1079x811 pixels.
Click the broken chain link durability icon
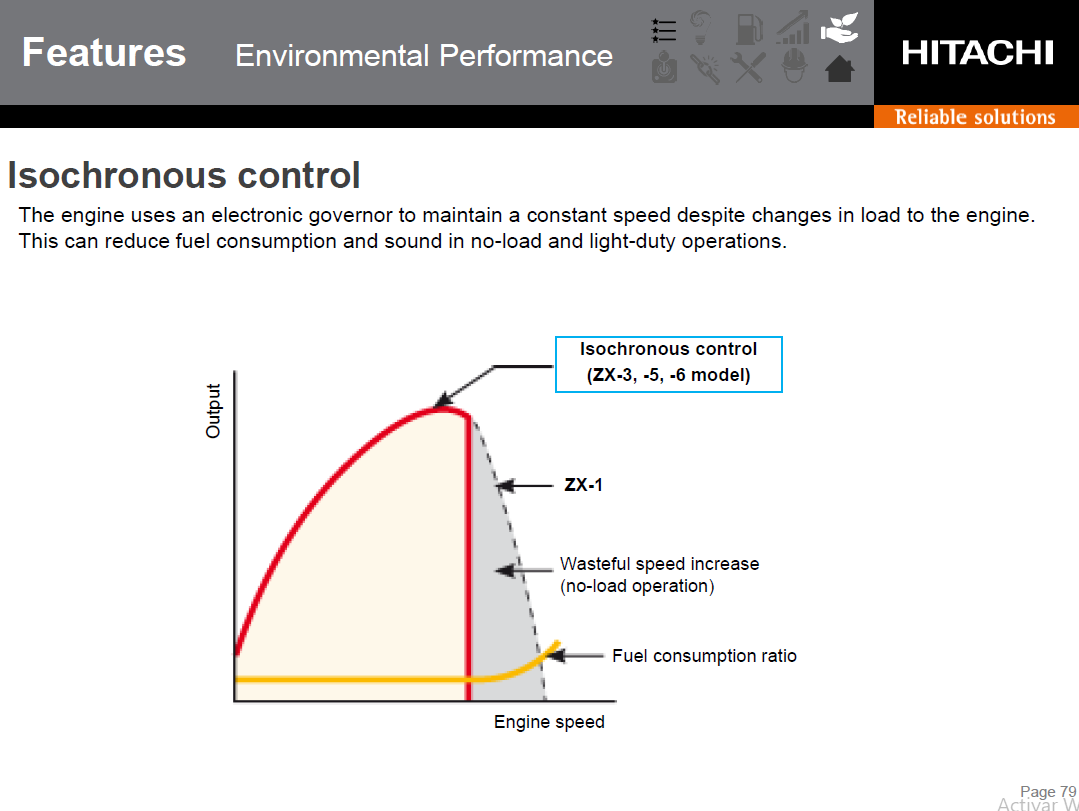pos(705,69)
